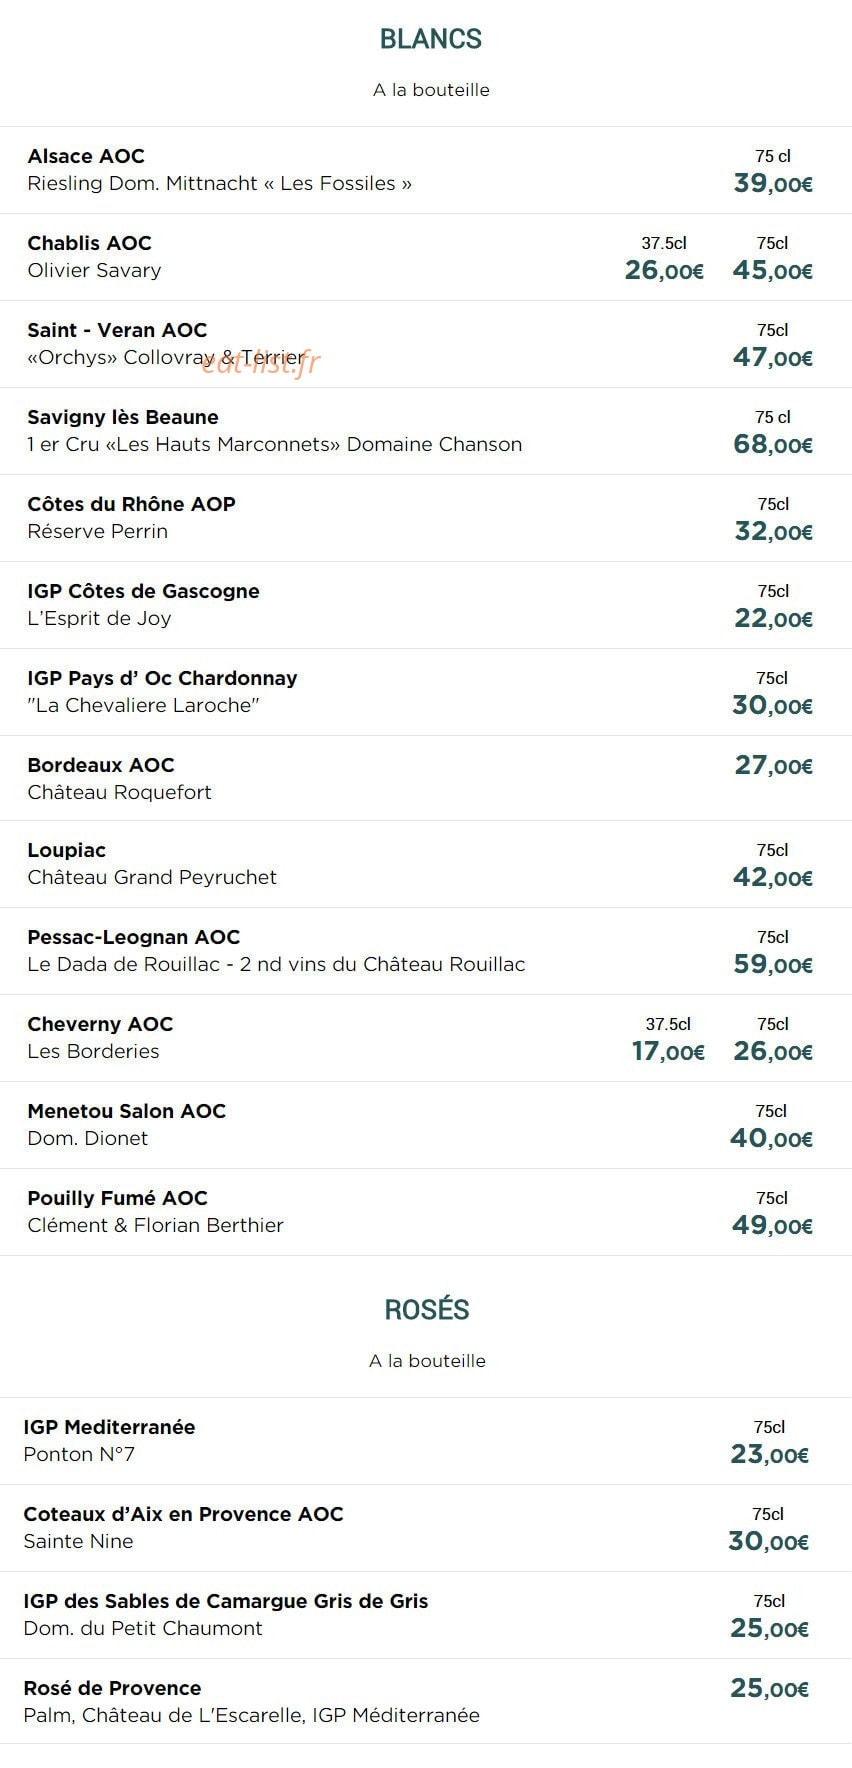Select the Alsace AOC Riesling entry
The width and height of the screenshot is (852, 1768).
(426, 170)
